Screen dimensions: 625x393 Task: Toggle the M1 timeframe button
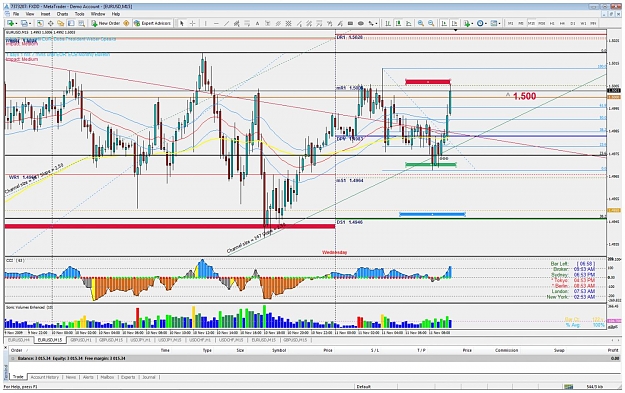510,23
